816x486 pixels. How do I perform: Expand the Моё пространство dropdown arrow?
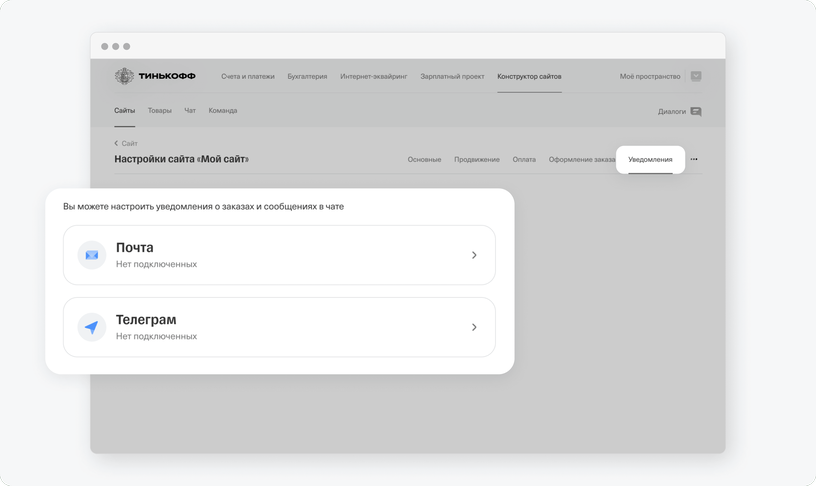(x=696, y=76)
